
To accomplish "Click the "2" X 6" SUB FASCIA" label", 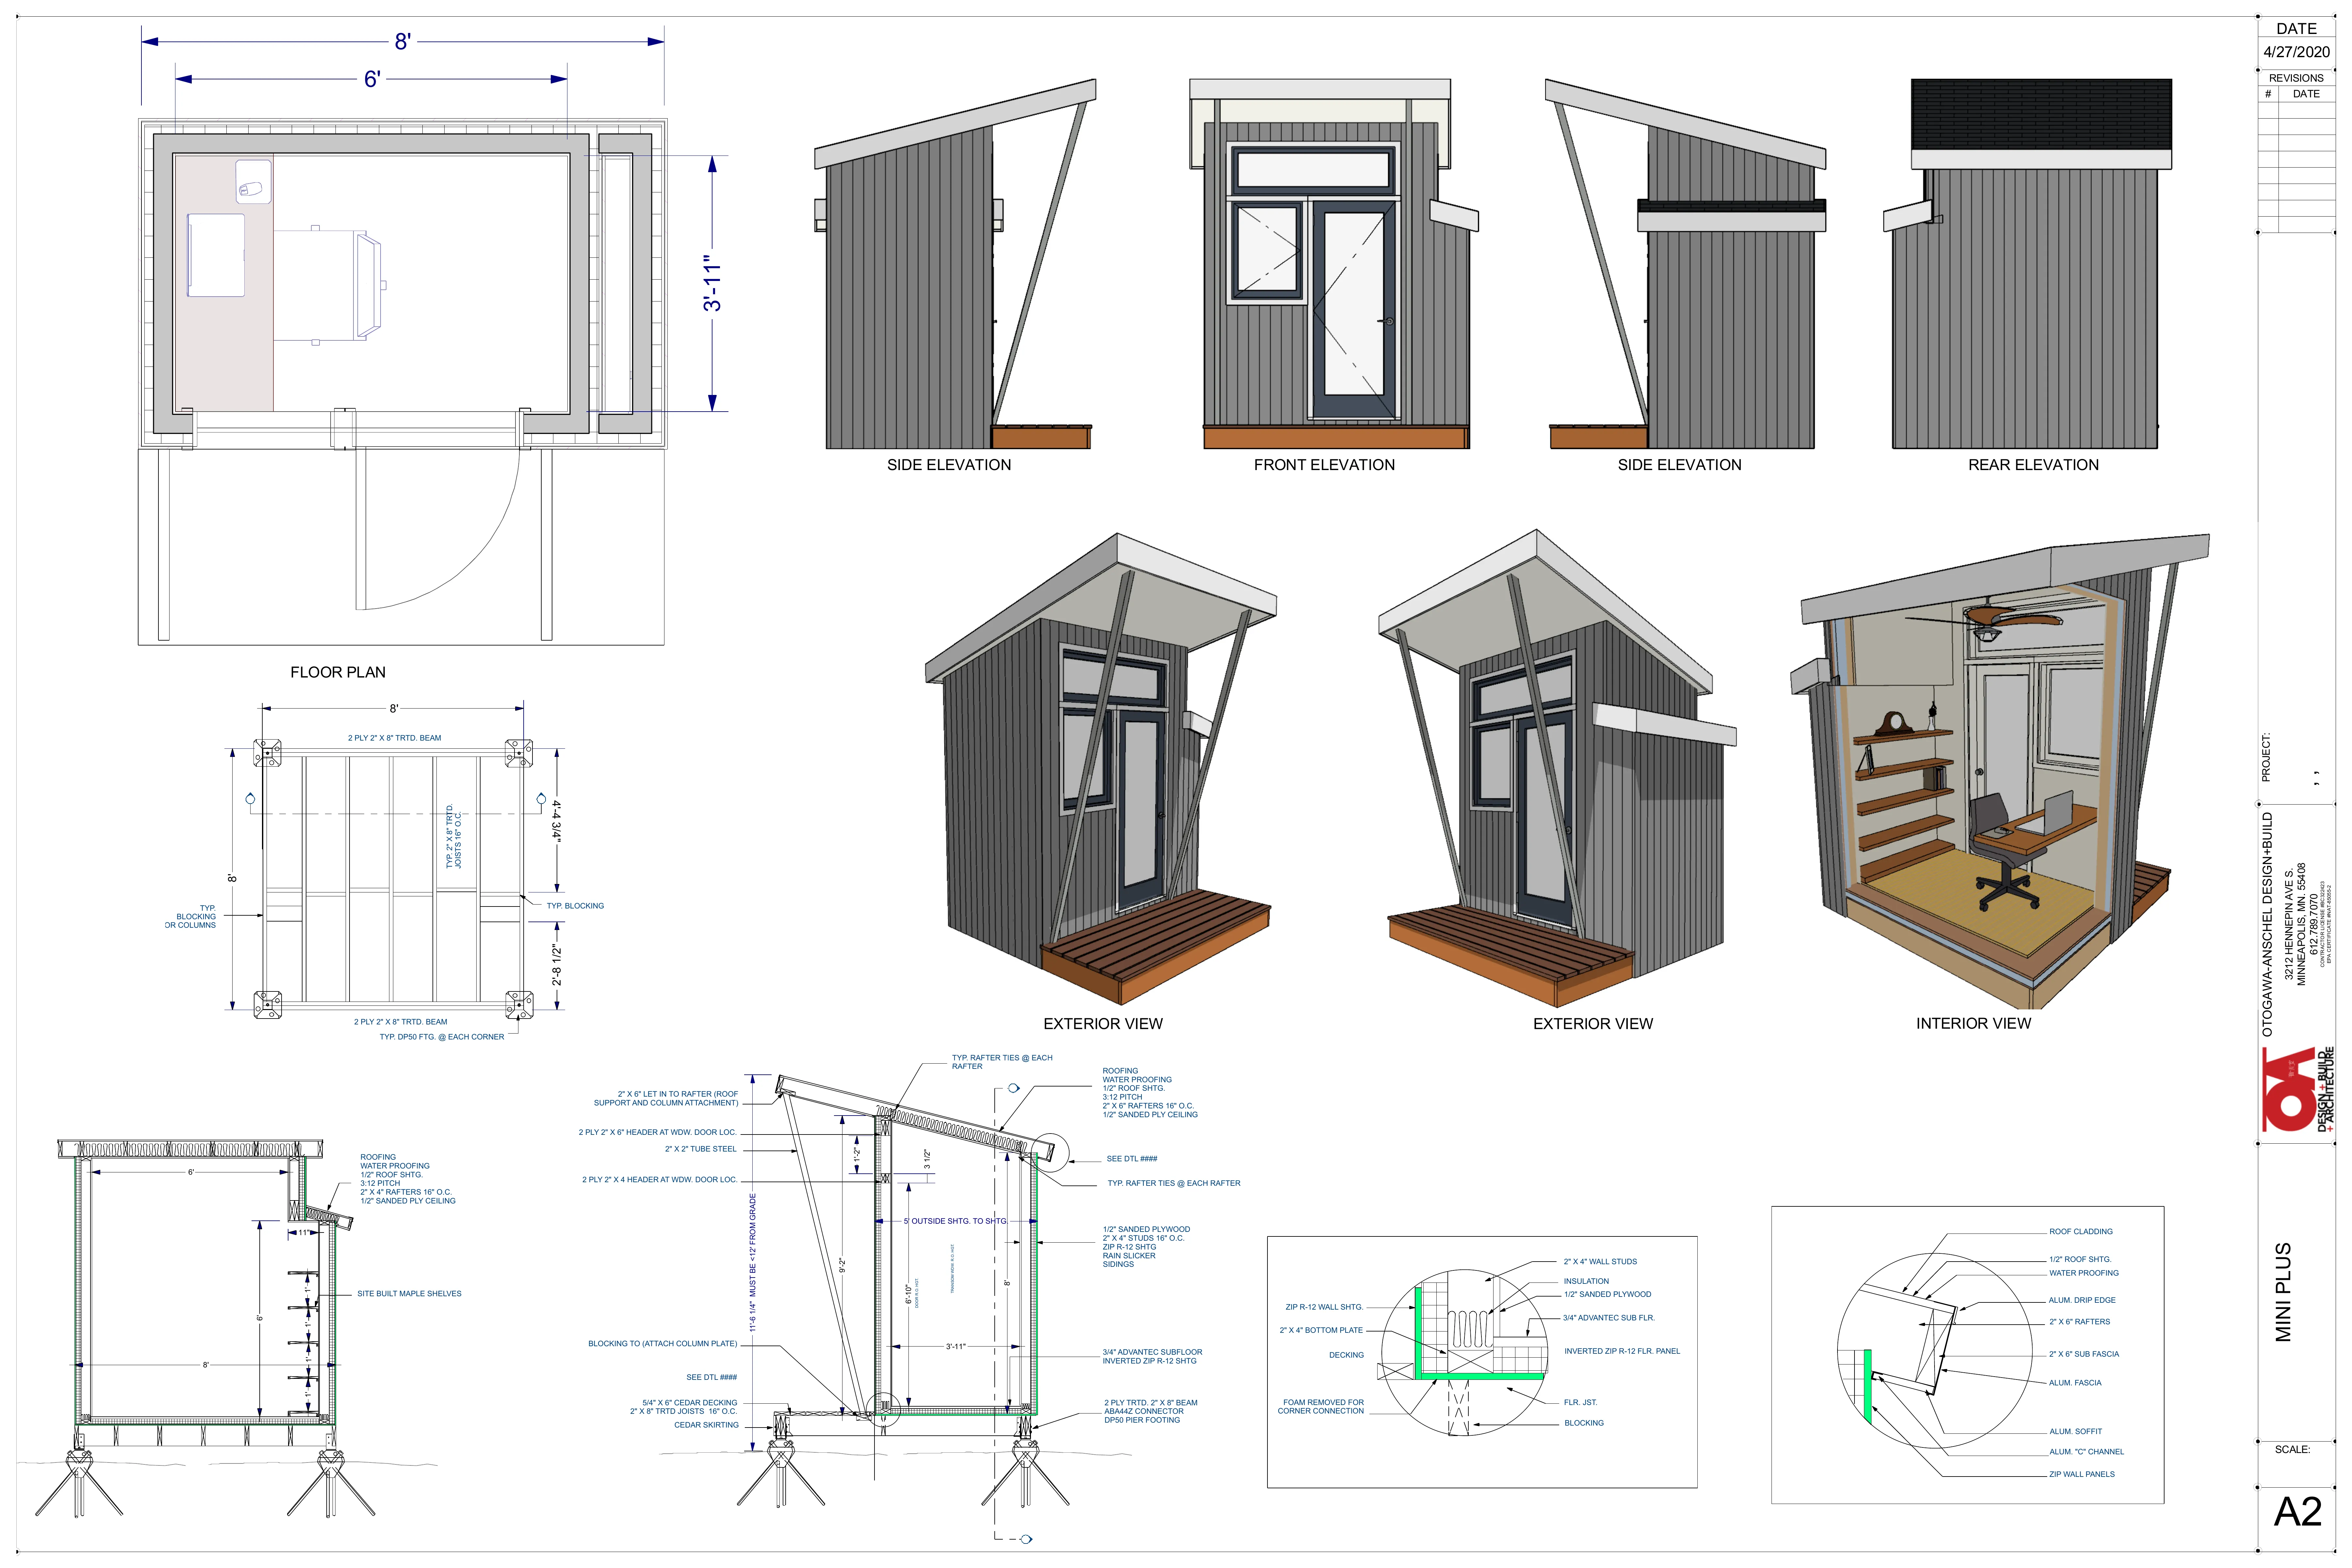I will click(x=2084, y=1354).
